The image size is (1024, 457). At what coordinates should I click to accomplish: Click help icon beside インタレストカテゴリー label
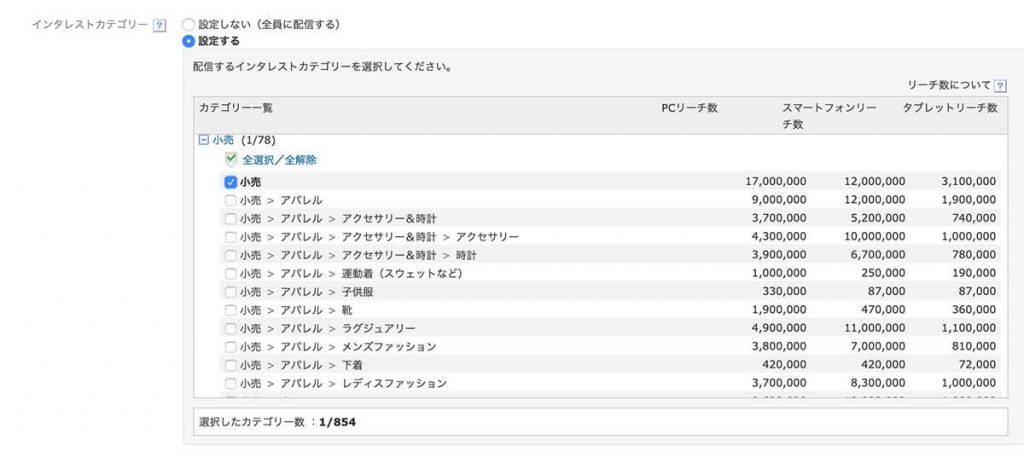[159, 25]
